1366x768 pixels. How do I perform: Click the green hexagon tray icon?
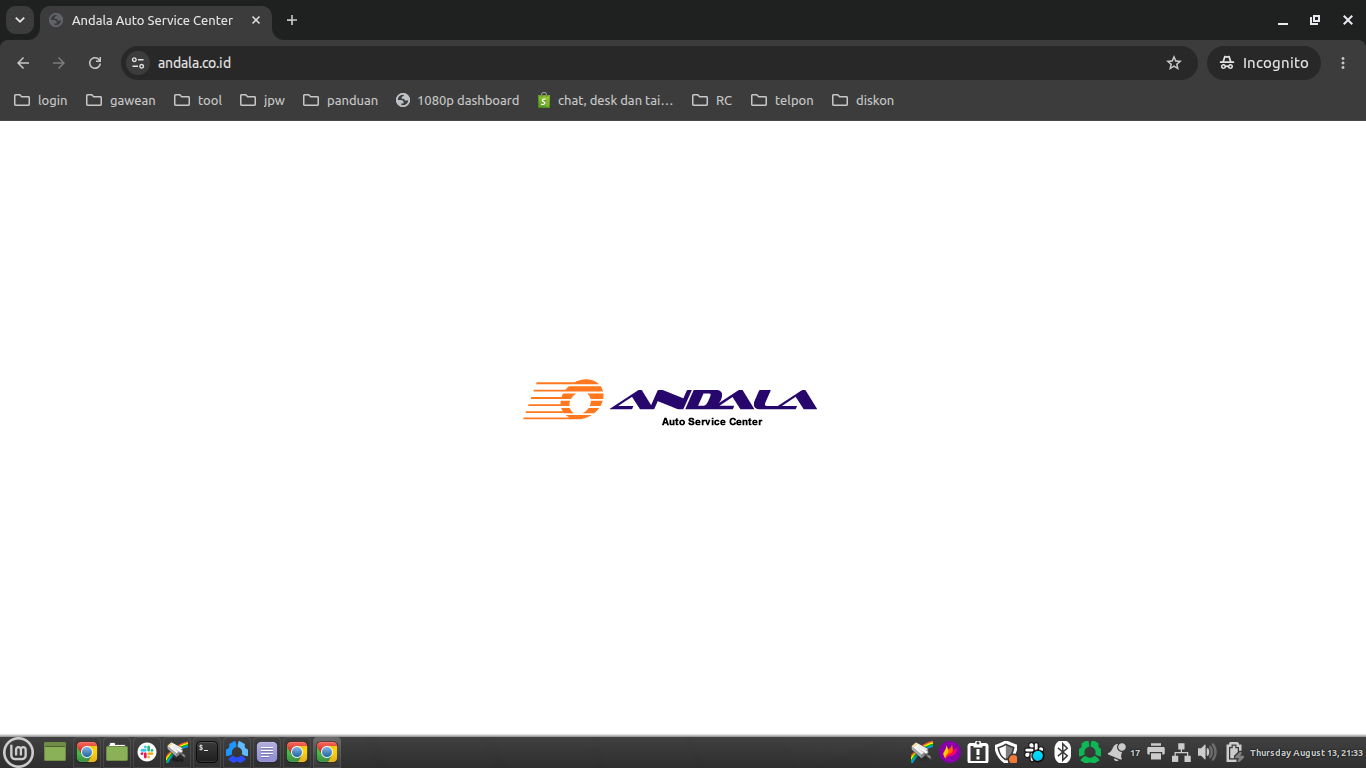tap(1090, 752)
